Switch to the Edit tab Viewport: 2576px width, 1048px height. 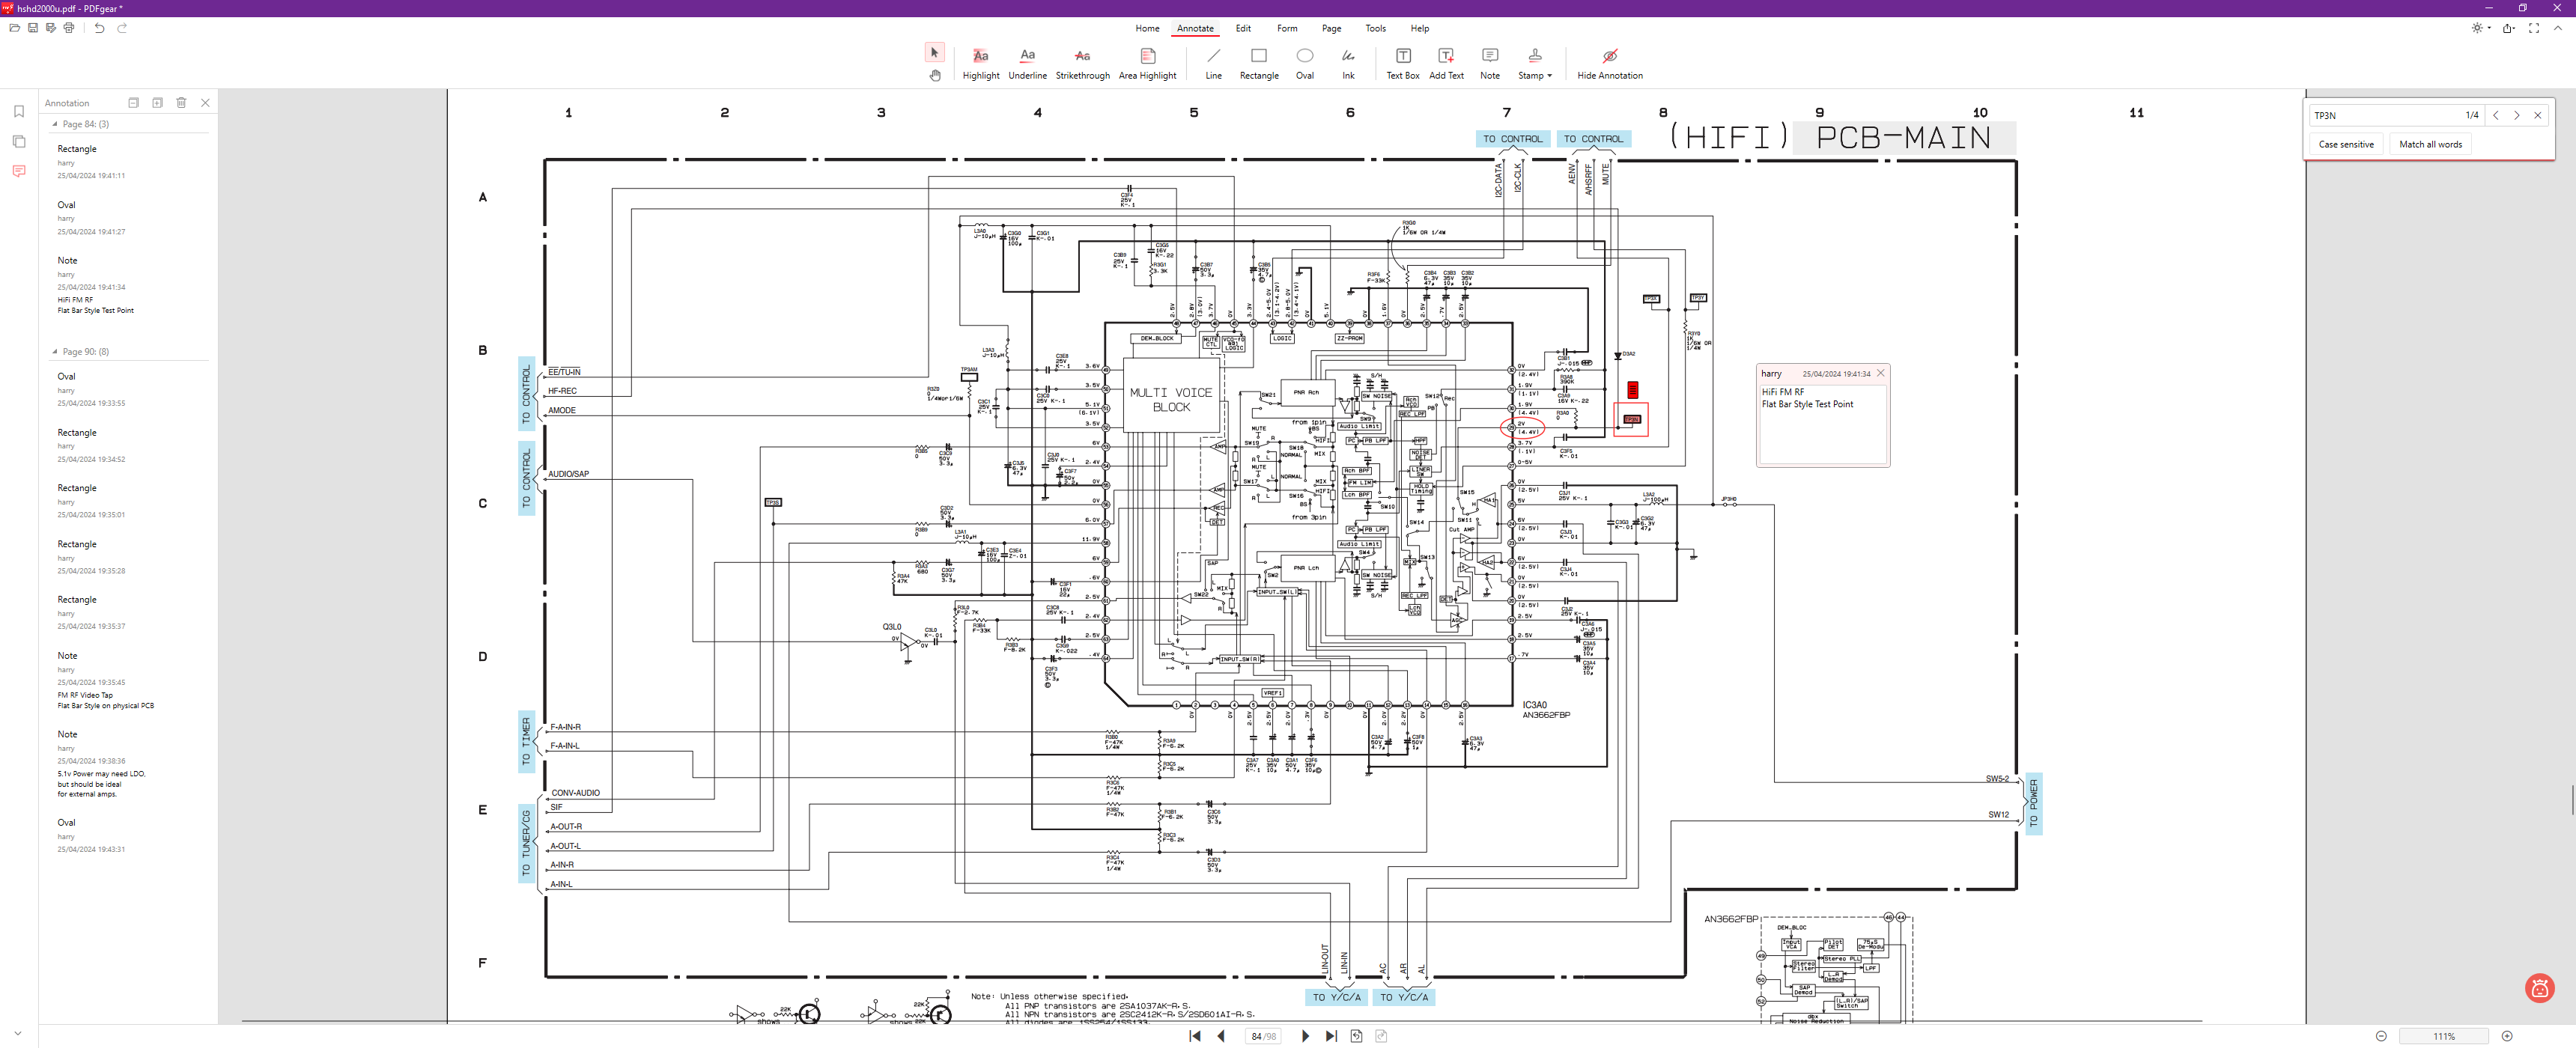pyautogui.click(x=1243, y=28)
